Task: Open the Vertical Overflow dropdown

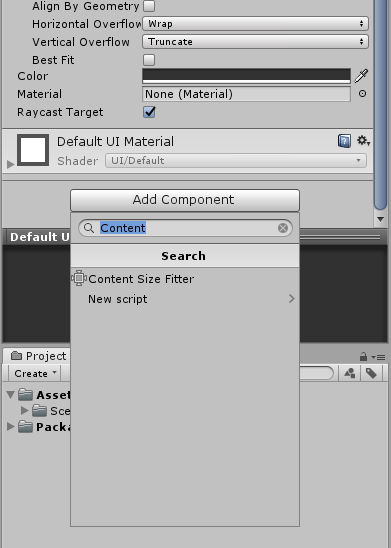Action: pos(255,42)
